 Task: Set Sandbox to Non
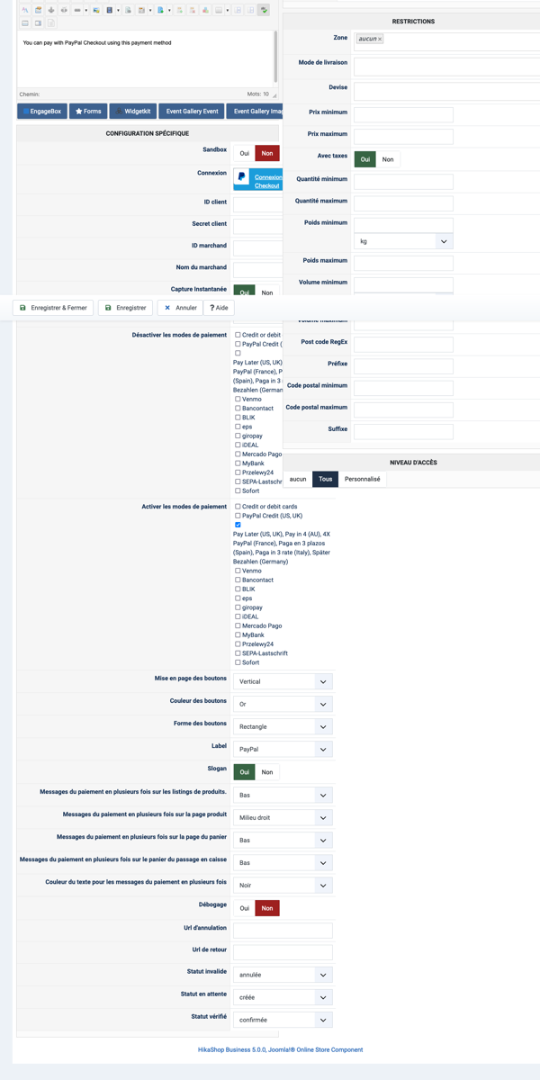267,154
